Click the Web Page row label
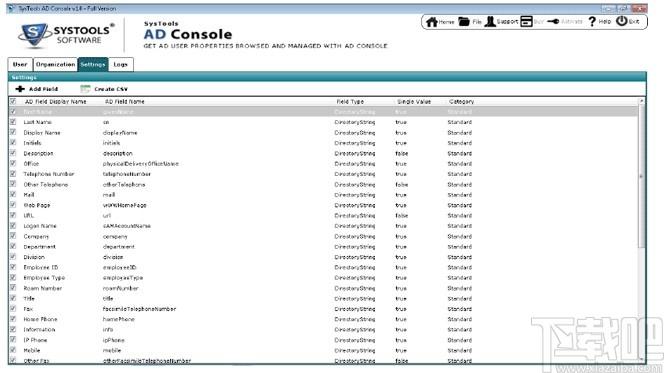Screen dimensions: 666x373 [x=37, y=205]
